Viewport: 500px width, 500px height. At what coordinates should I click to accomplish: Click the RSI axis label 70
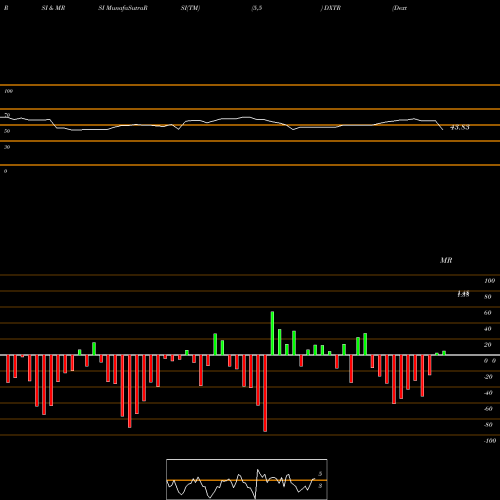pyautogui.click(x=7, y=115)
